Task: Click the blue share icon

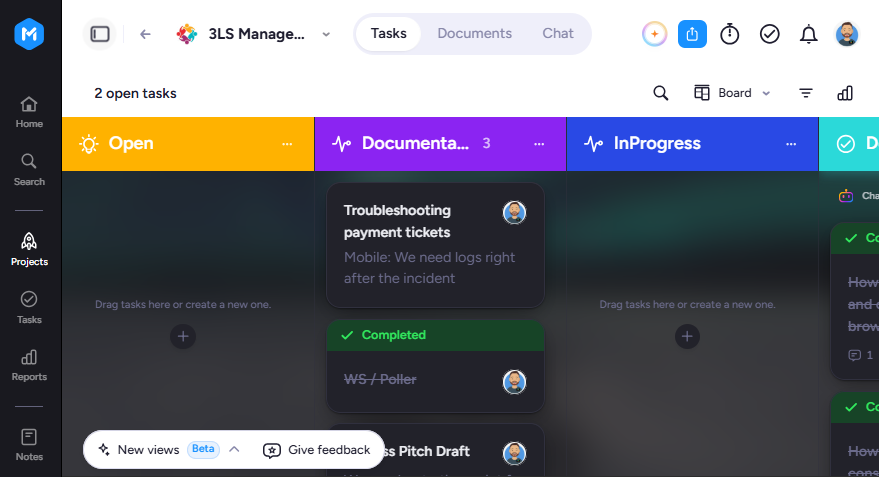Action: tap(692, 34)
